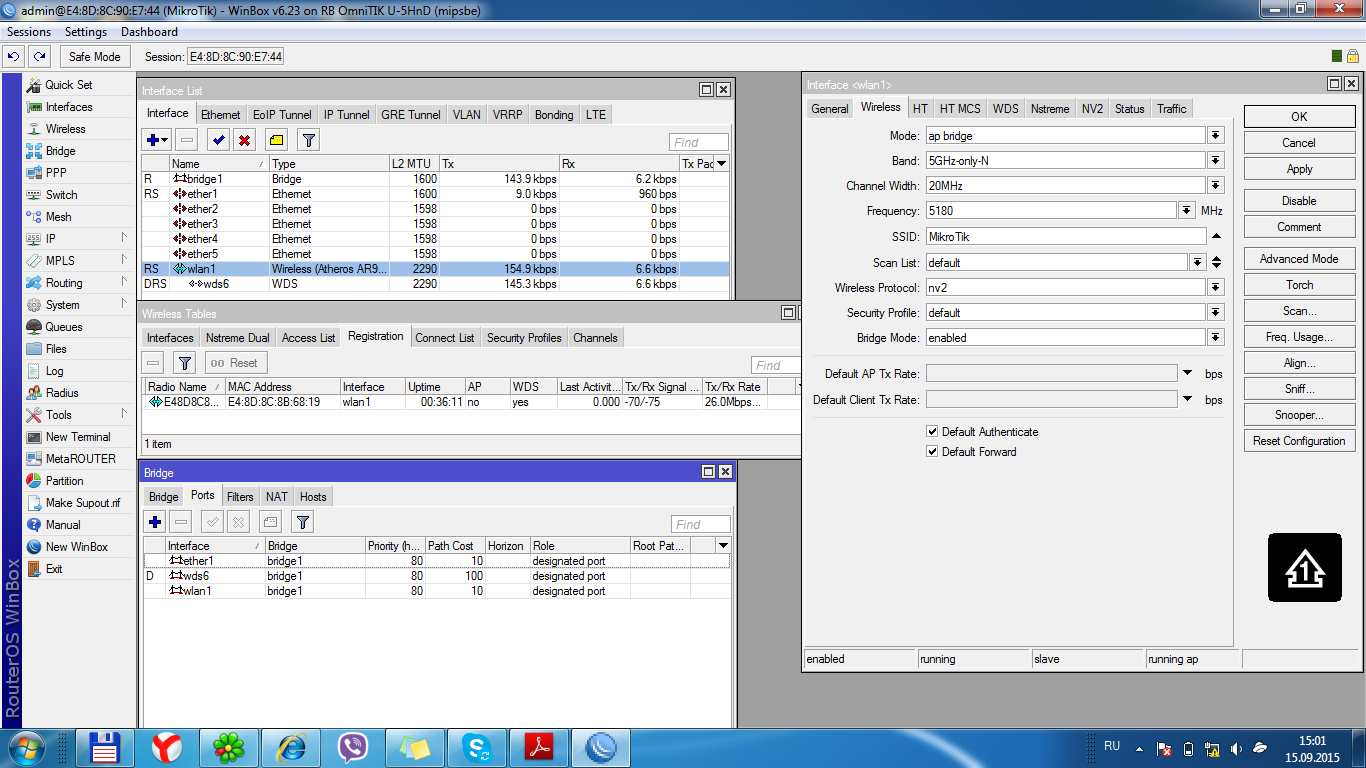Open New Terminal from sidebar

[x=78, y=437]
